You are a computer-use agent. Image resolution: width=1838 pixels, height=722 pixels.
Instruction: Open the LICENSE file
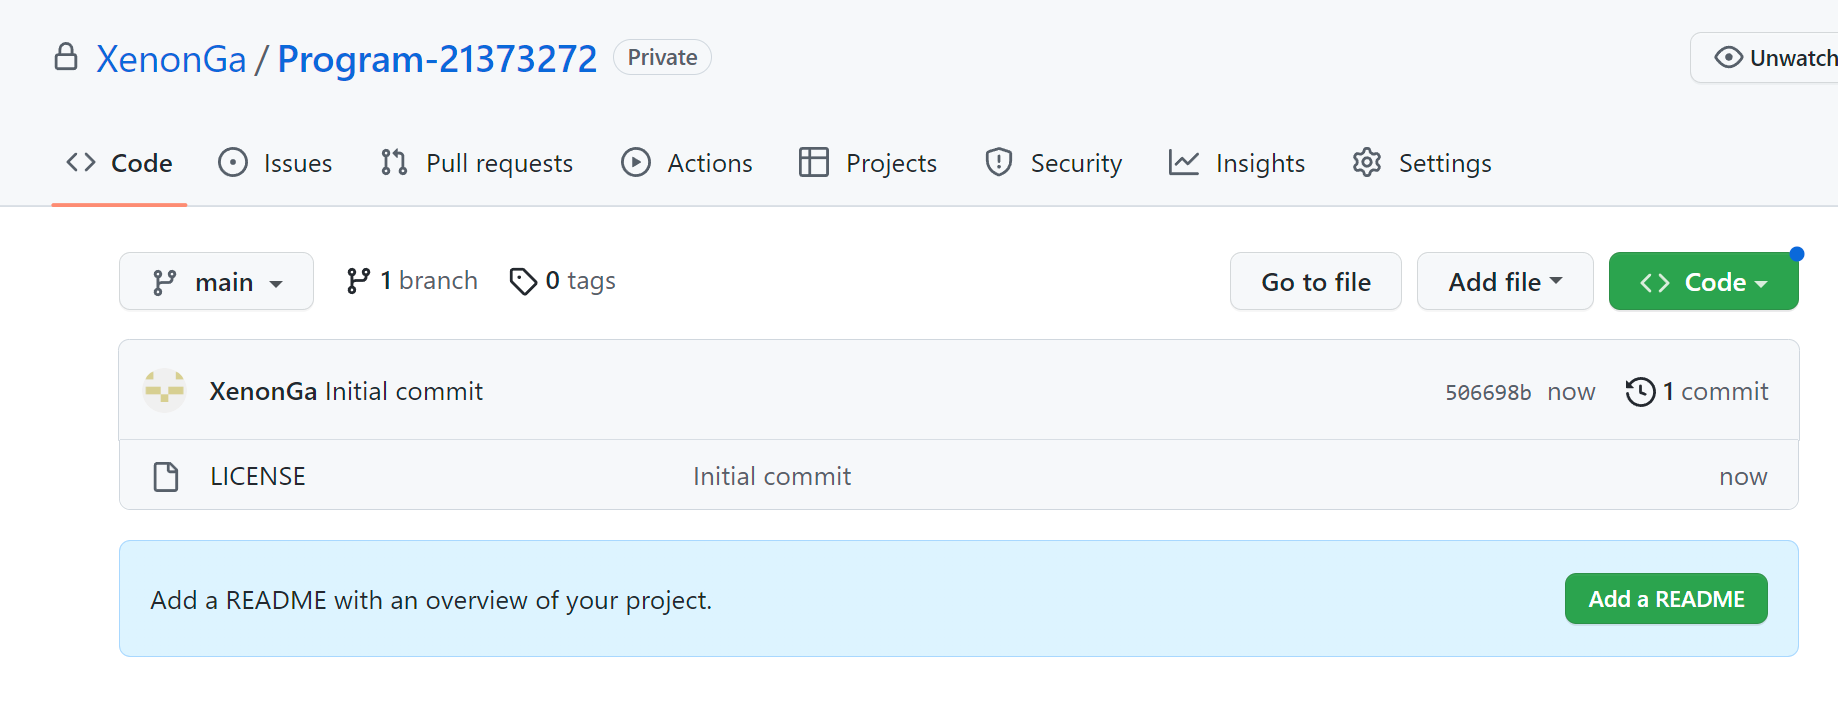(x=258, y=477)
